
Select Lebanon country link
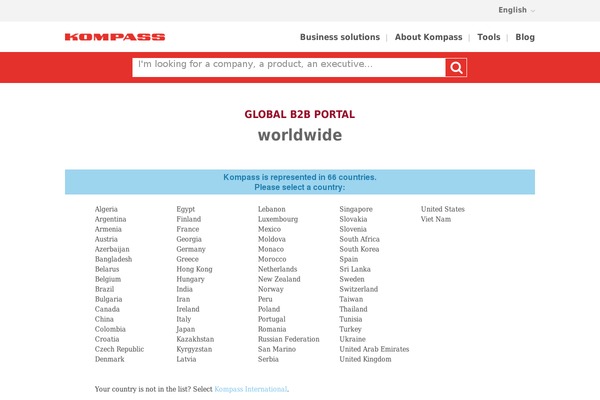tap(272, 209)
